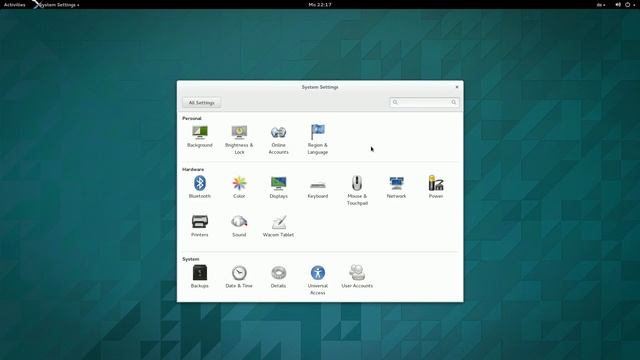The width and height of the screenshot is (640, 360).
Task: Open the clock calendar in top bar
Action: pos(320,4)
